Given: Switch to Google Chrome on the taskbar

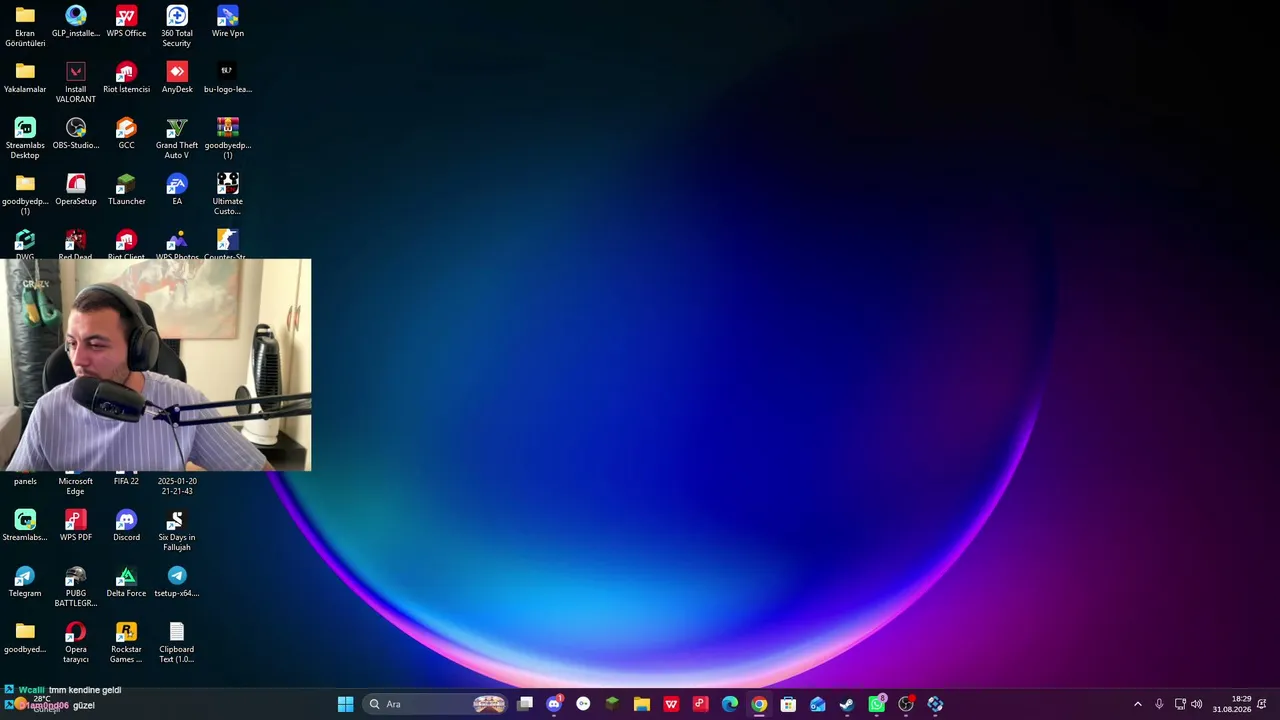Looking at the screenshot, I should (x=759, y=704).
